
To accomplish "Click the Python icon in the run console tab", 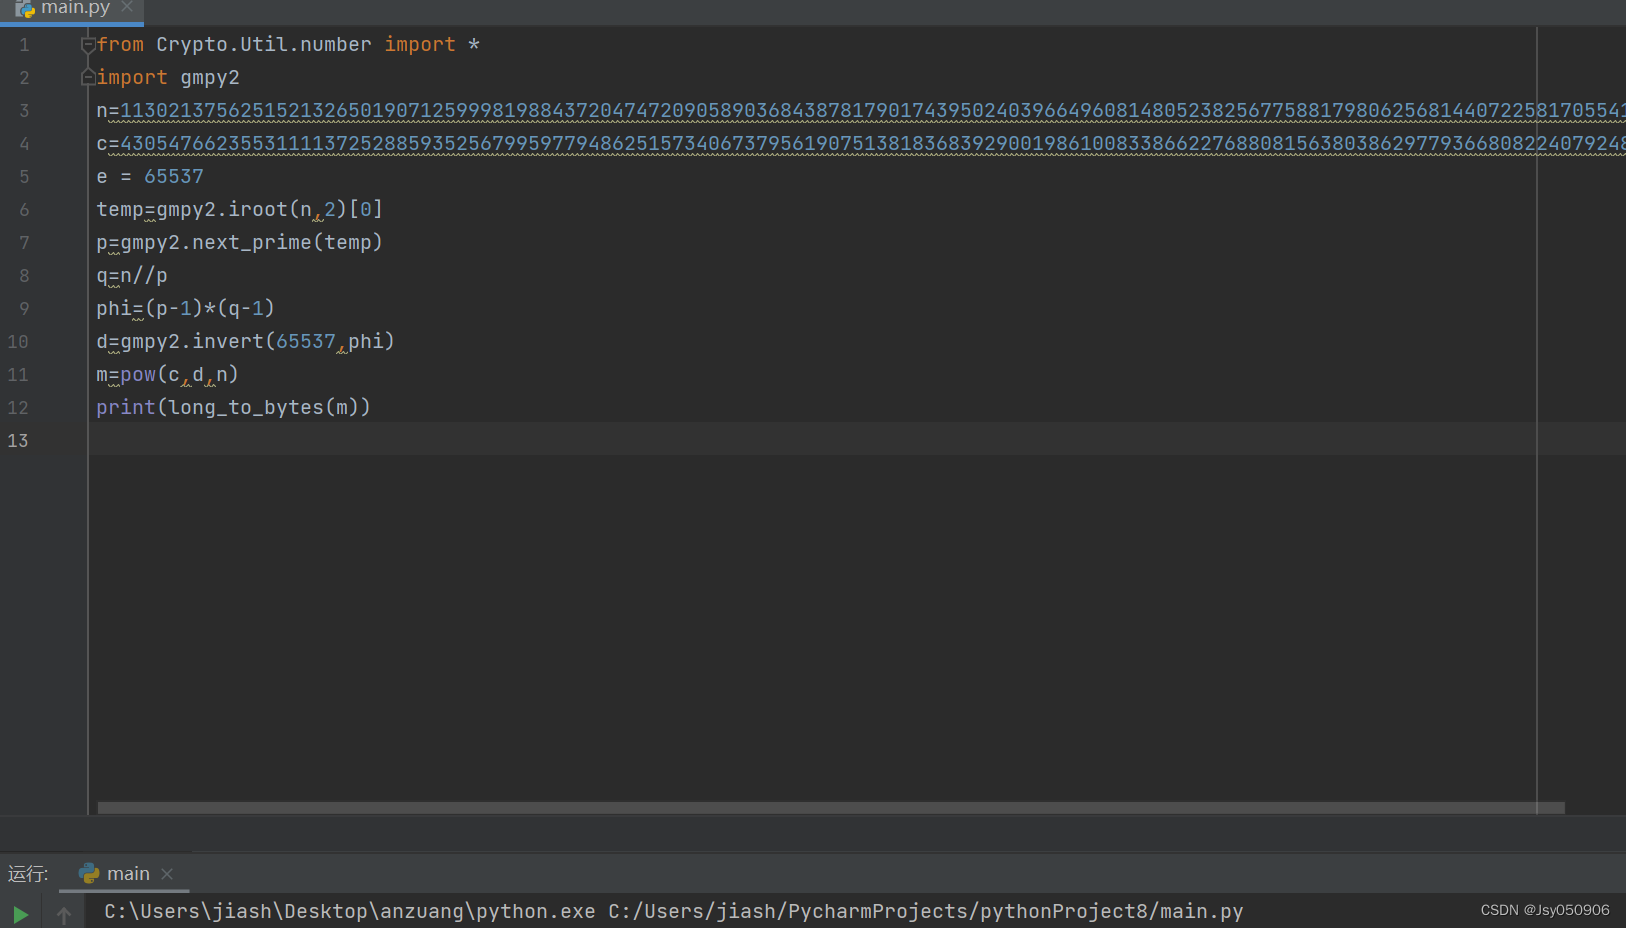I will 90,873.
